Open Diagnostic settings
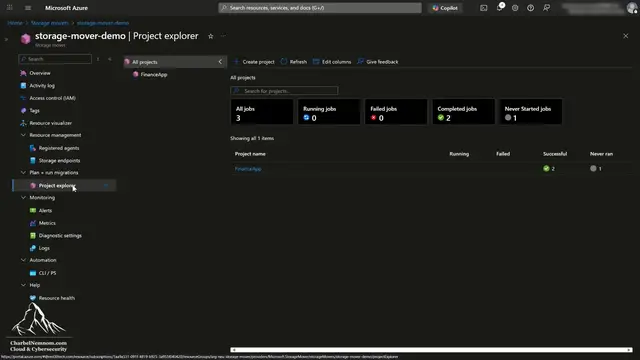The height and width of the screenshot is (360, 640). coord(60,236)
